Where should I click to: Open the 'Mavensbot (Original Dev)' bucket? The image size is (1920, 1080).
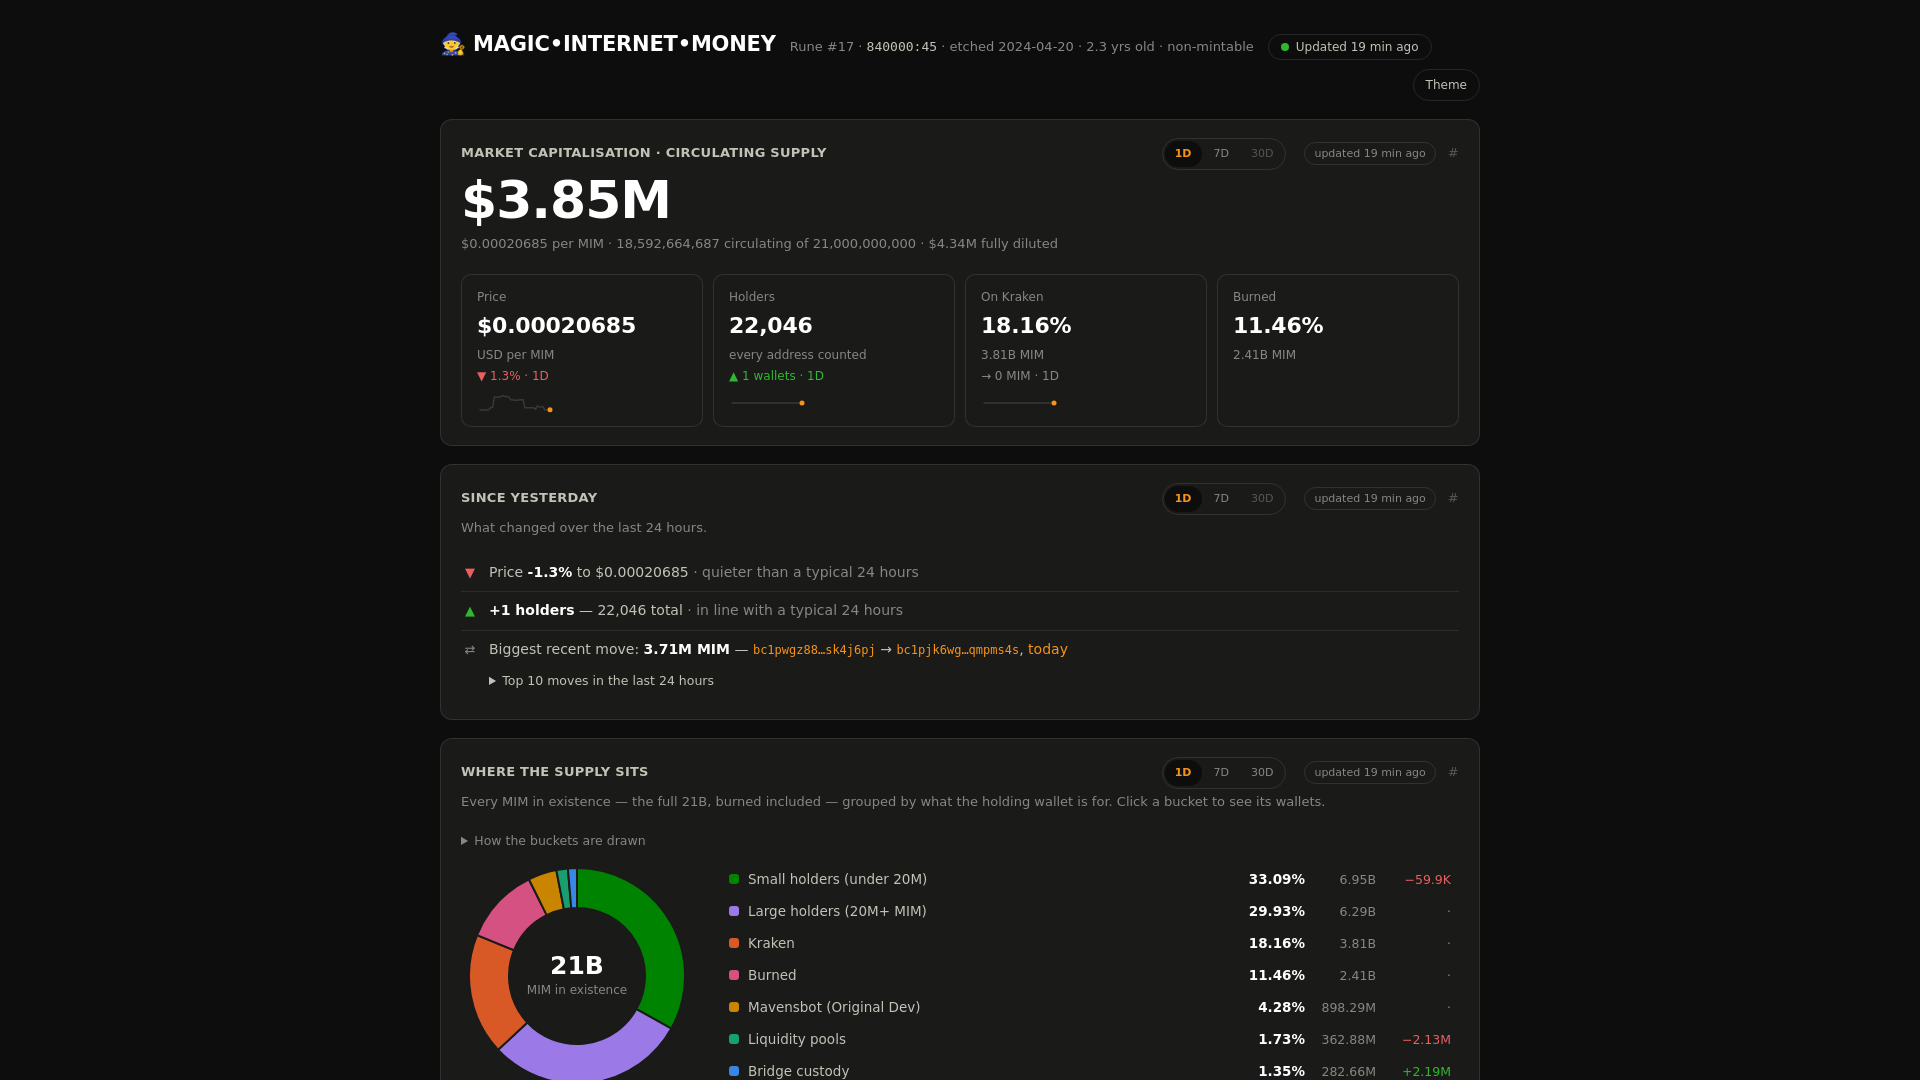point(1090,1008)
